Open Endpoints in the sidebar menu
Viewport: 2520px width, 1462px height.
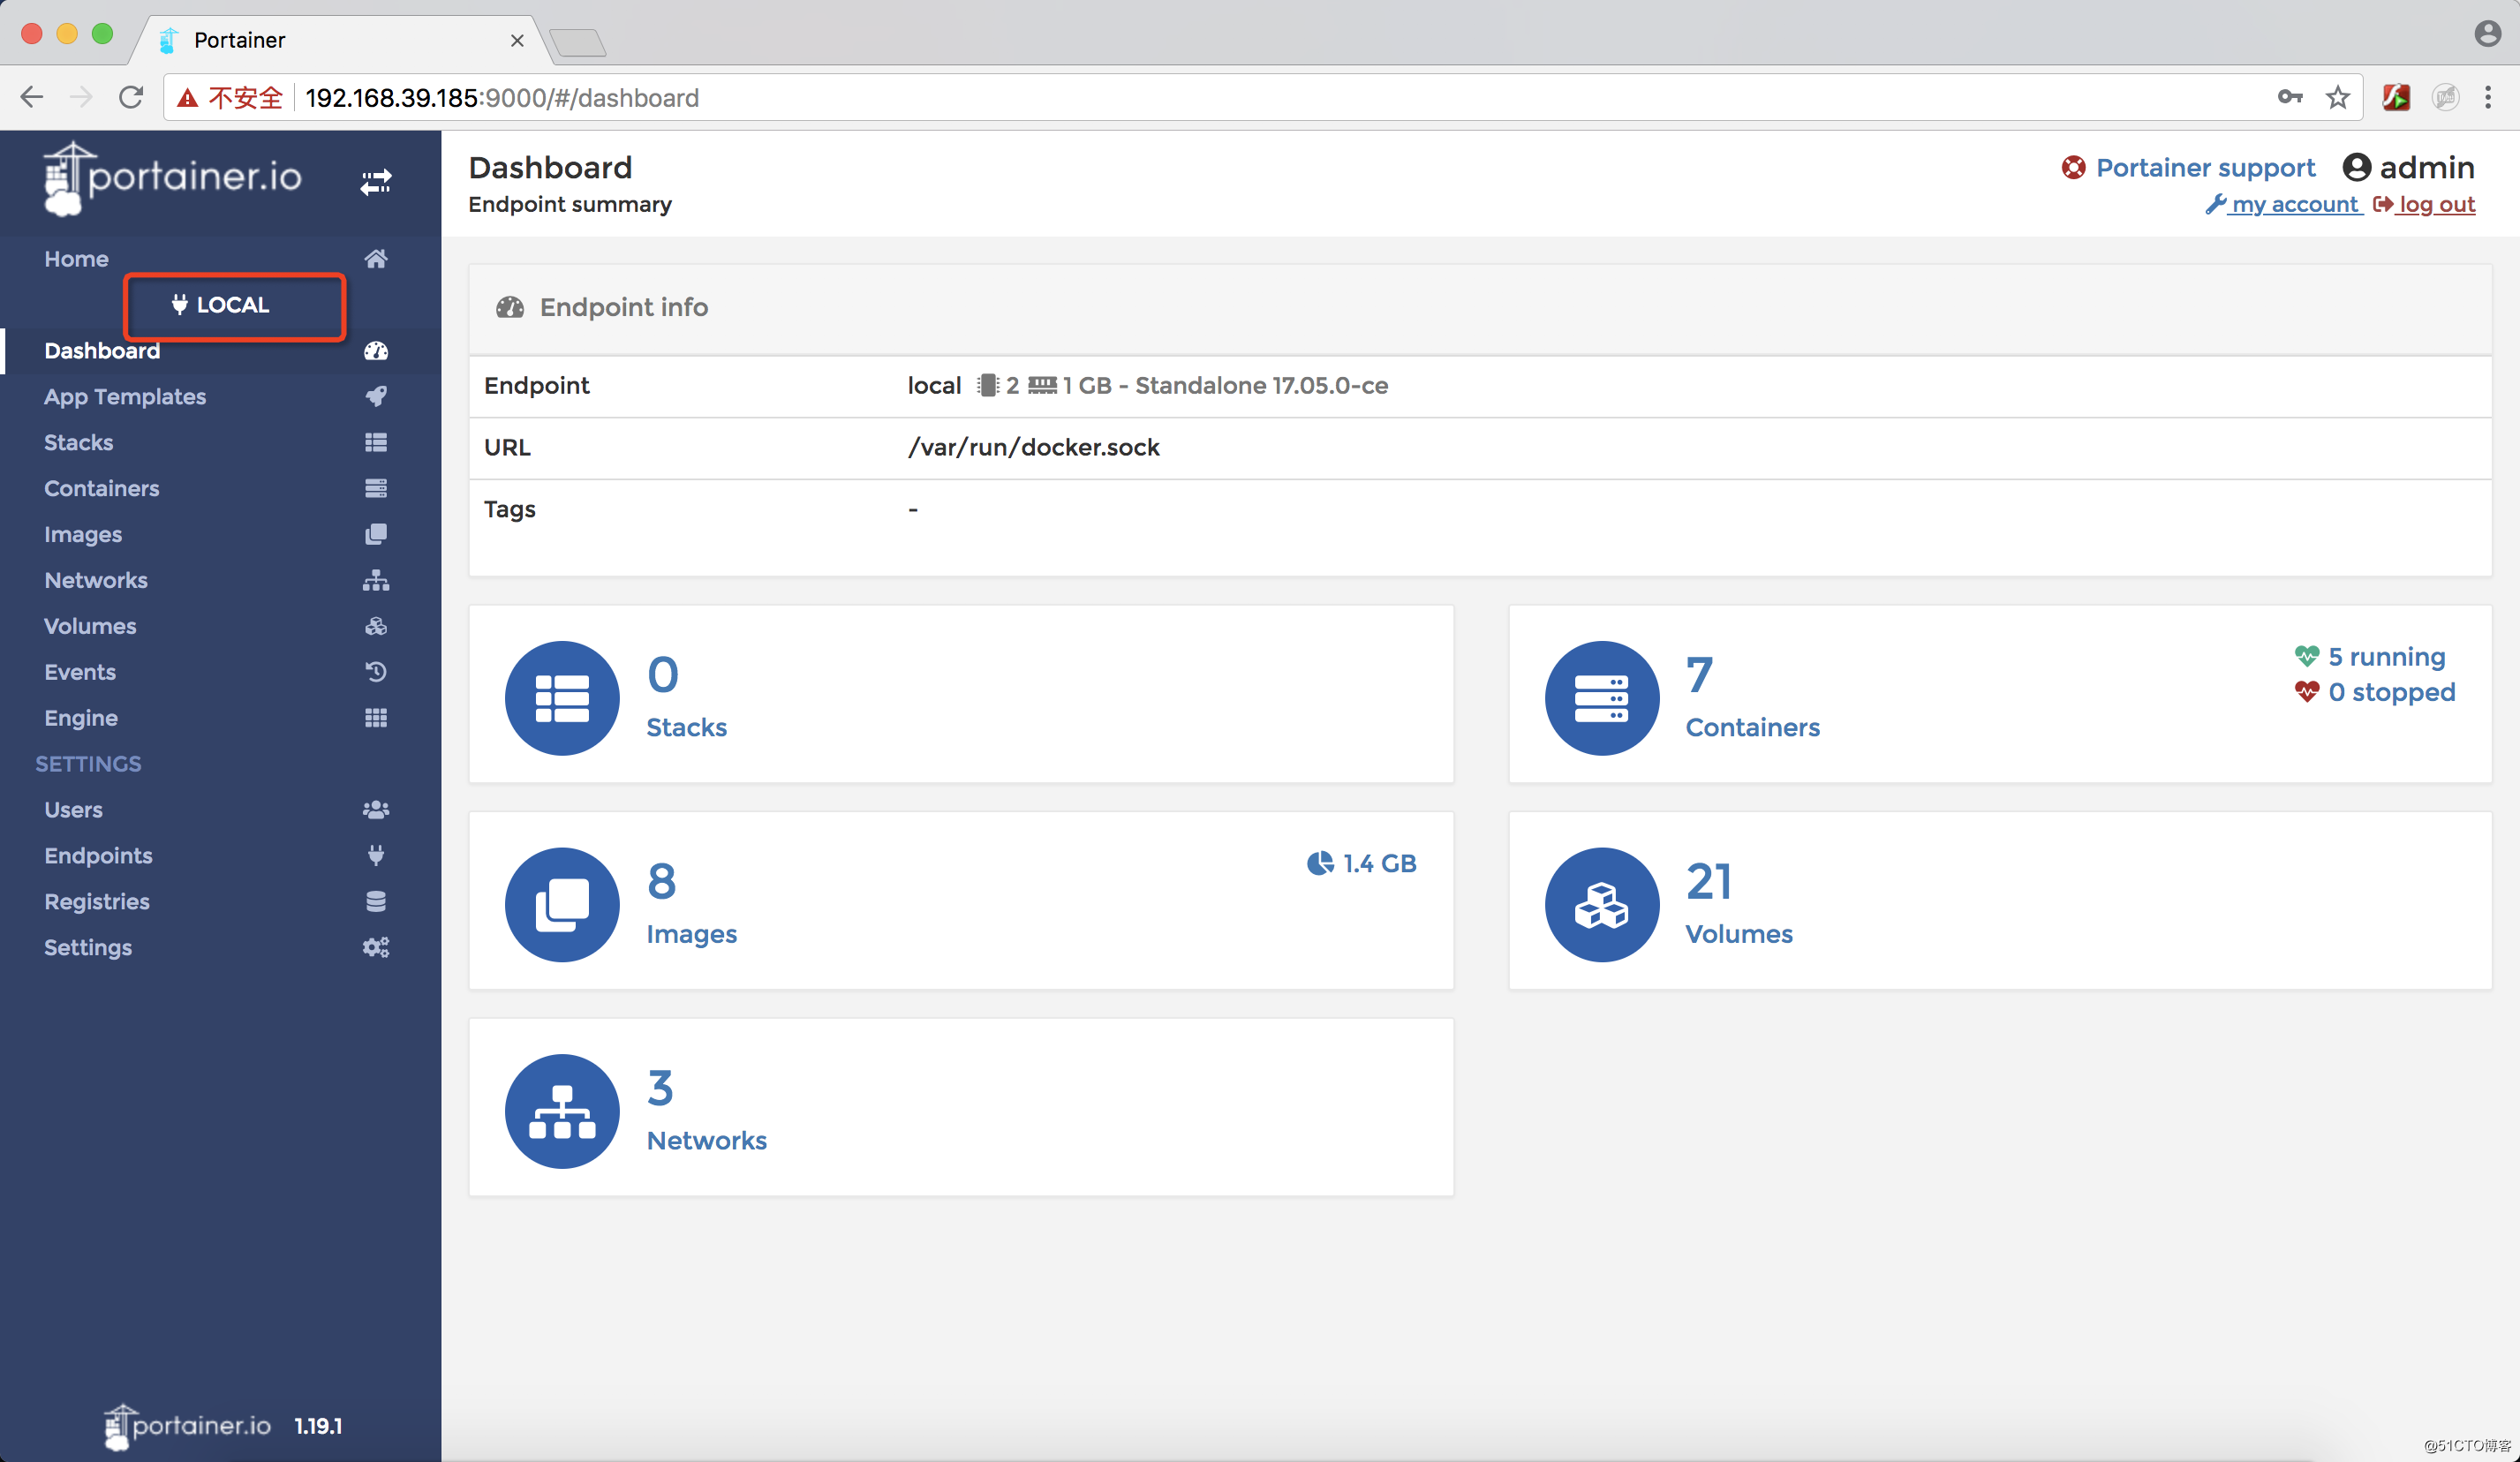click(98, 855)
